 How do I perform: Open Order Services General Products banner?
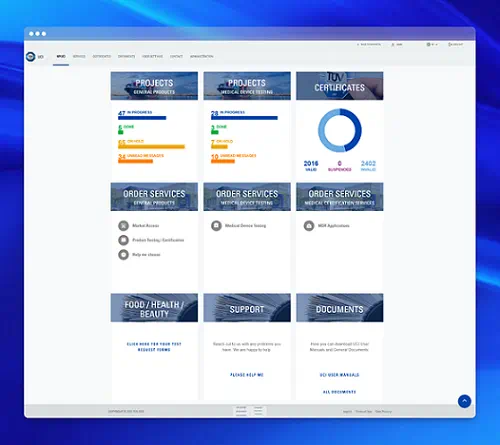[154, 197]
